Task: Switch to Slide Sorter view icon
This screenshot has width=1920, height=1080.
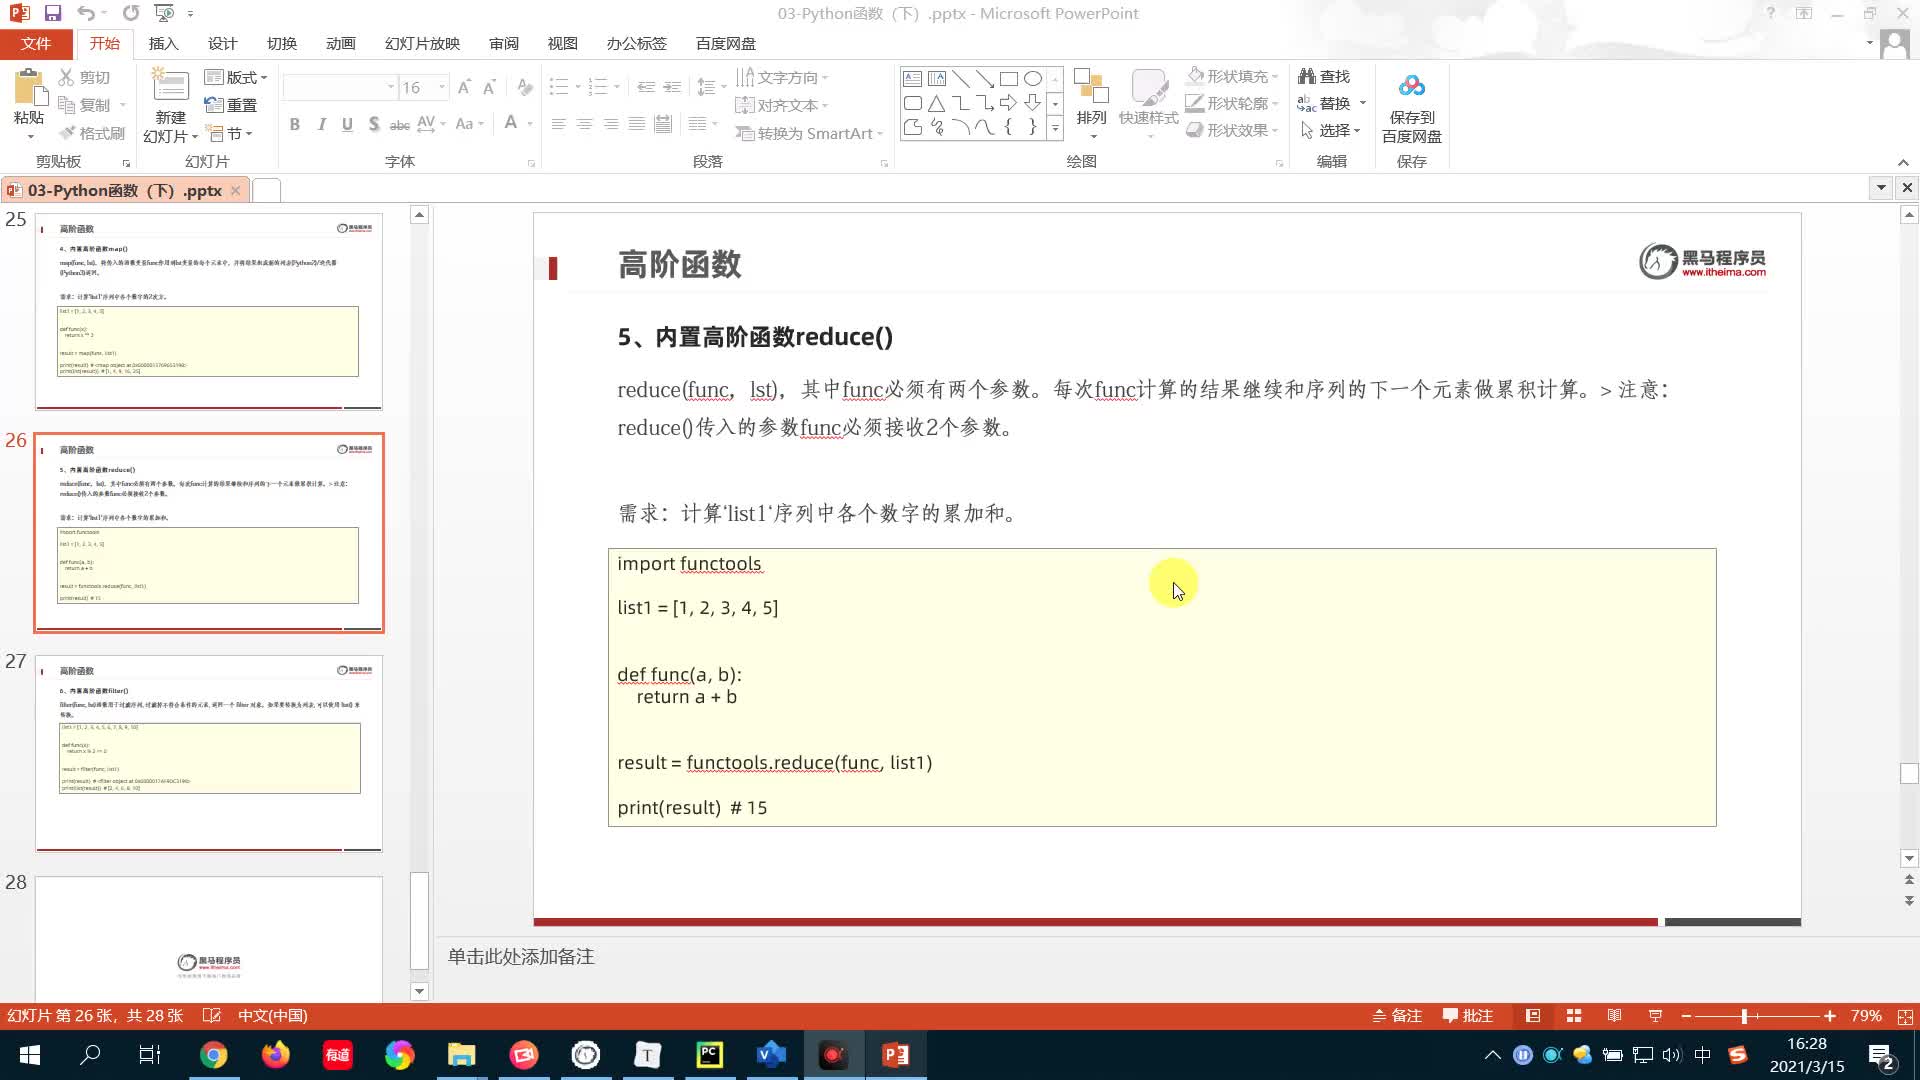Action: (x=1574, y=1016)
